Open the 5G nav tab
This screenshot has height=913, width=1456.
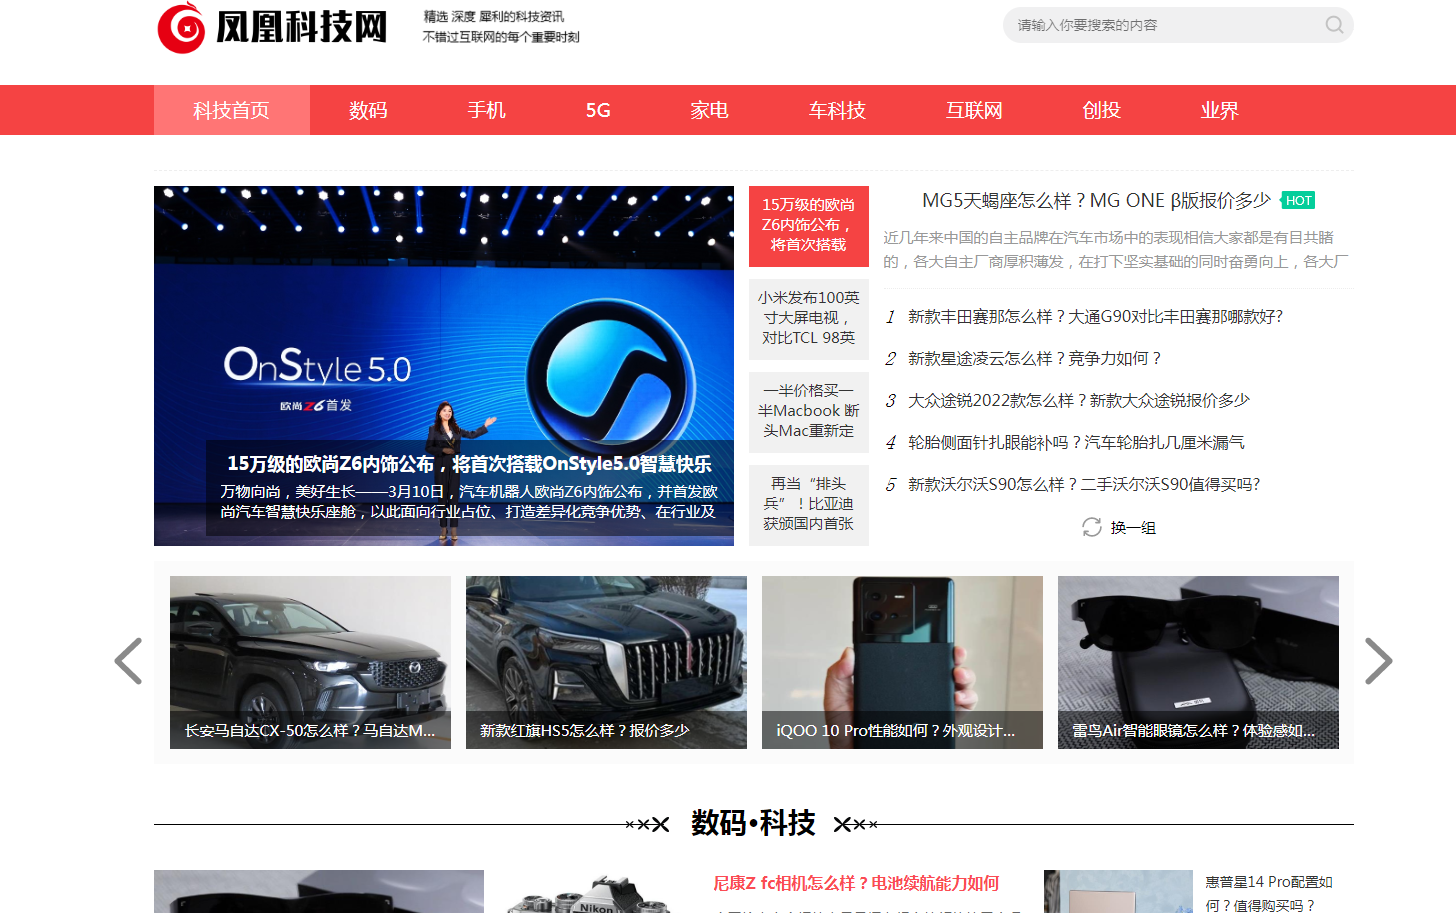click(x=598, y=110)
